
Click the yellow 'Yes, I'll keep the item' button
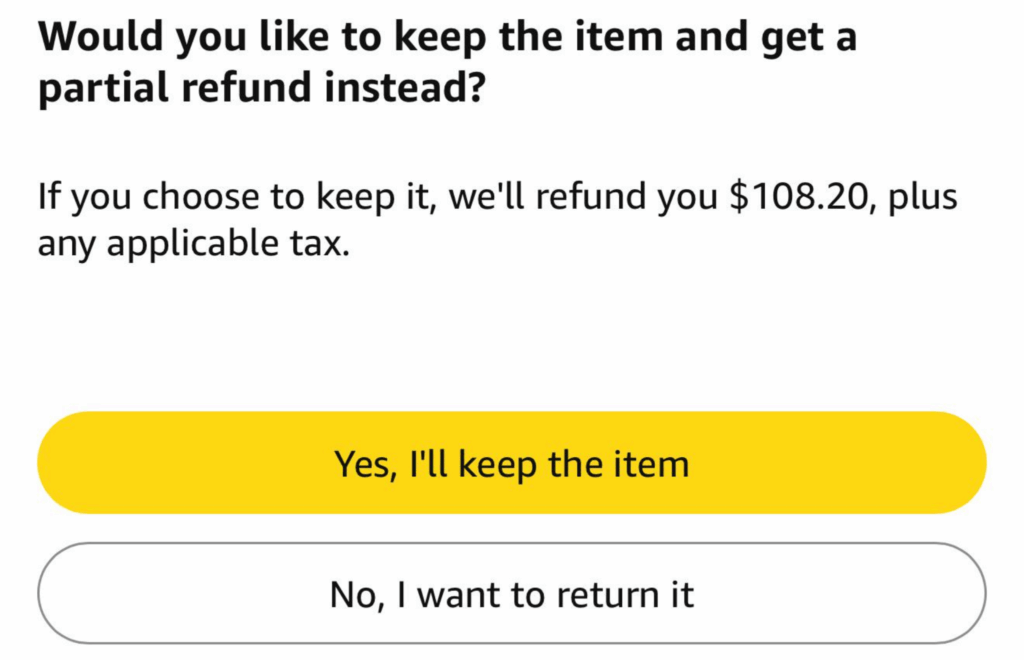[512, 462]
